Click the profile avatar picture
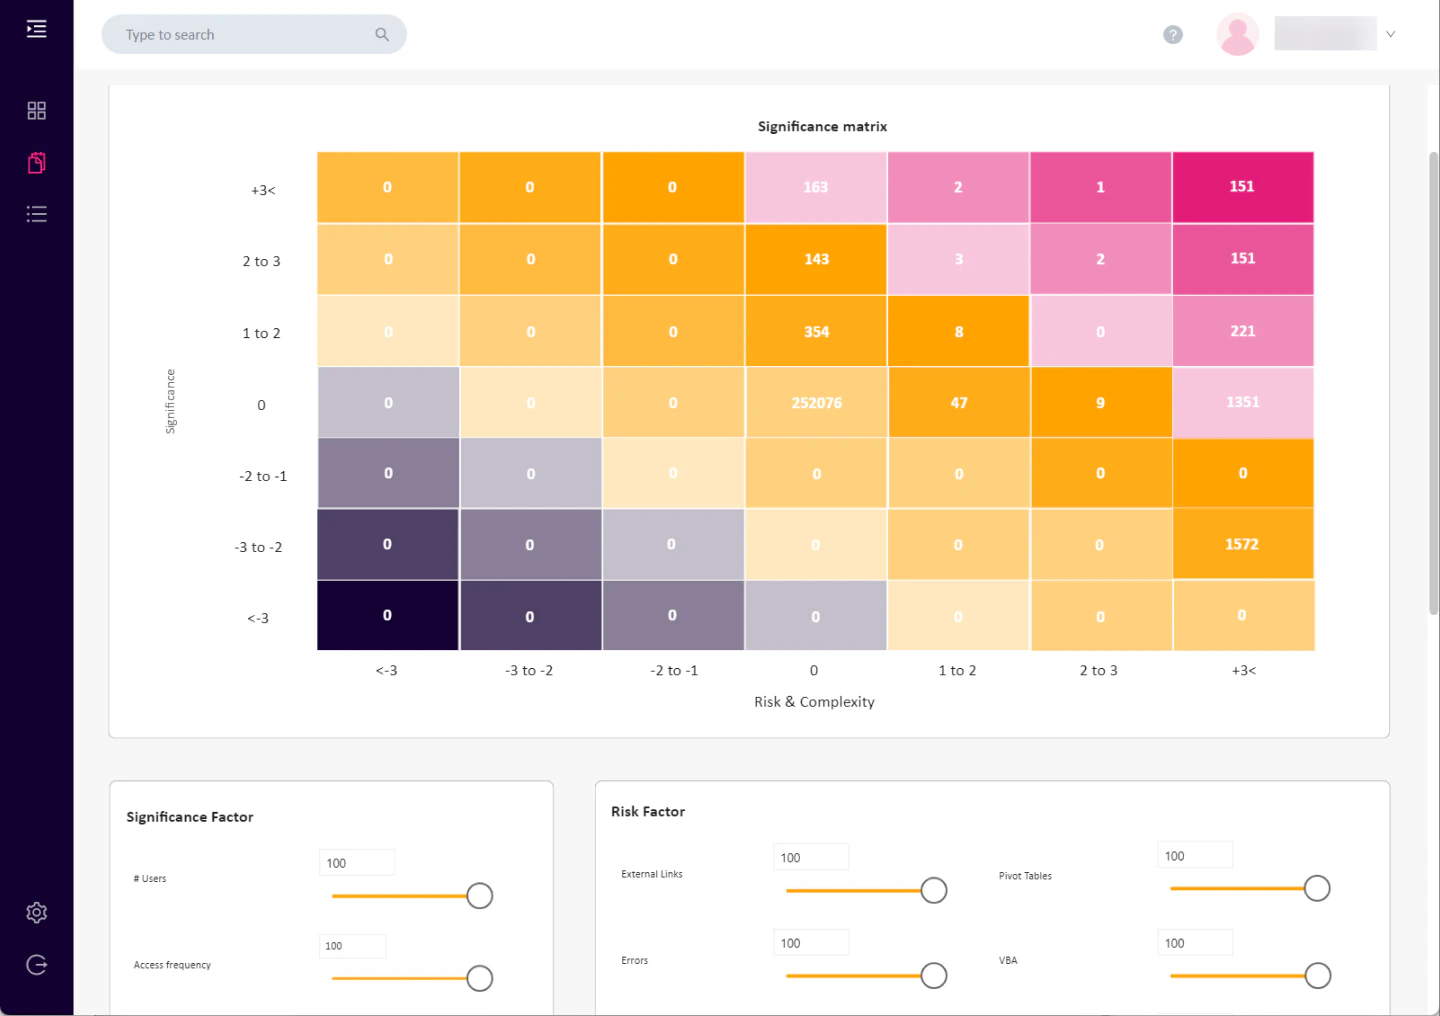Viewport: 1440px width, 1016px height. [x=1237, y=33]
